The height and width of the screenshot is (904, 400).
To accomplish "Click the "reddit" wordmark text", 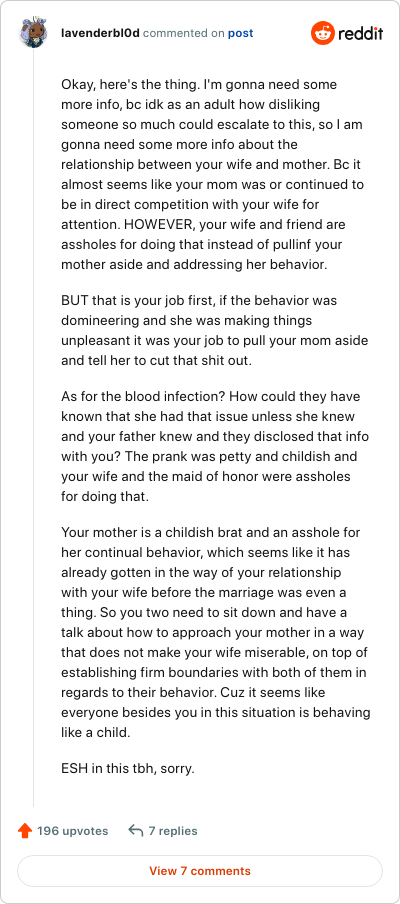I will click(361, 33).
